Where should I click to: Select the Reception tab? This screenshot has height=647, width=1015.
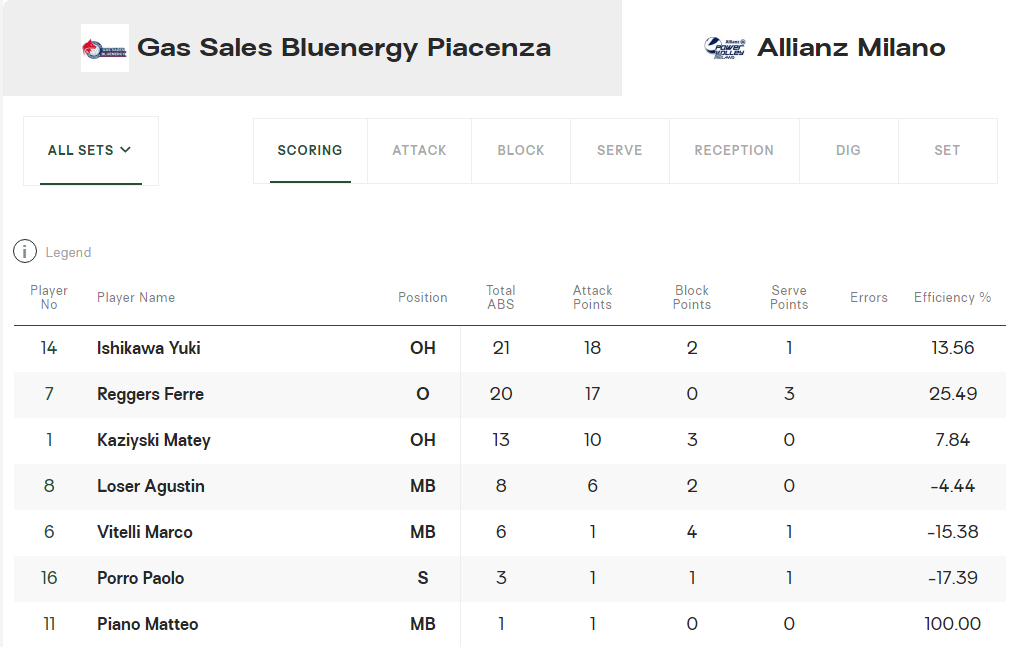734,150
